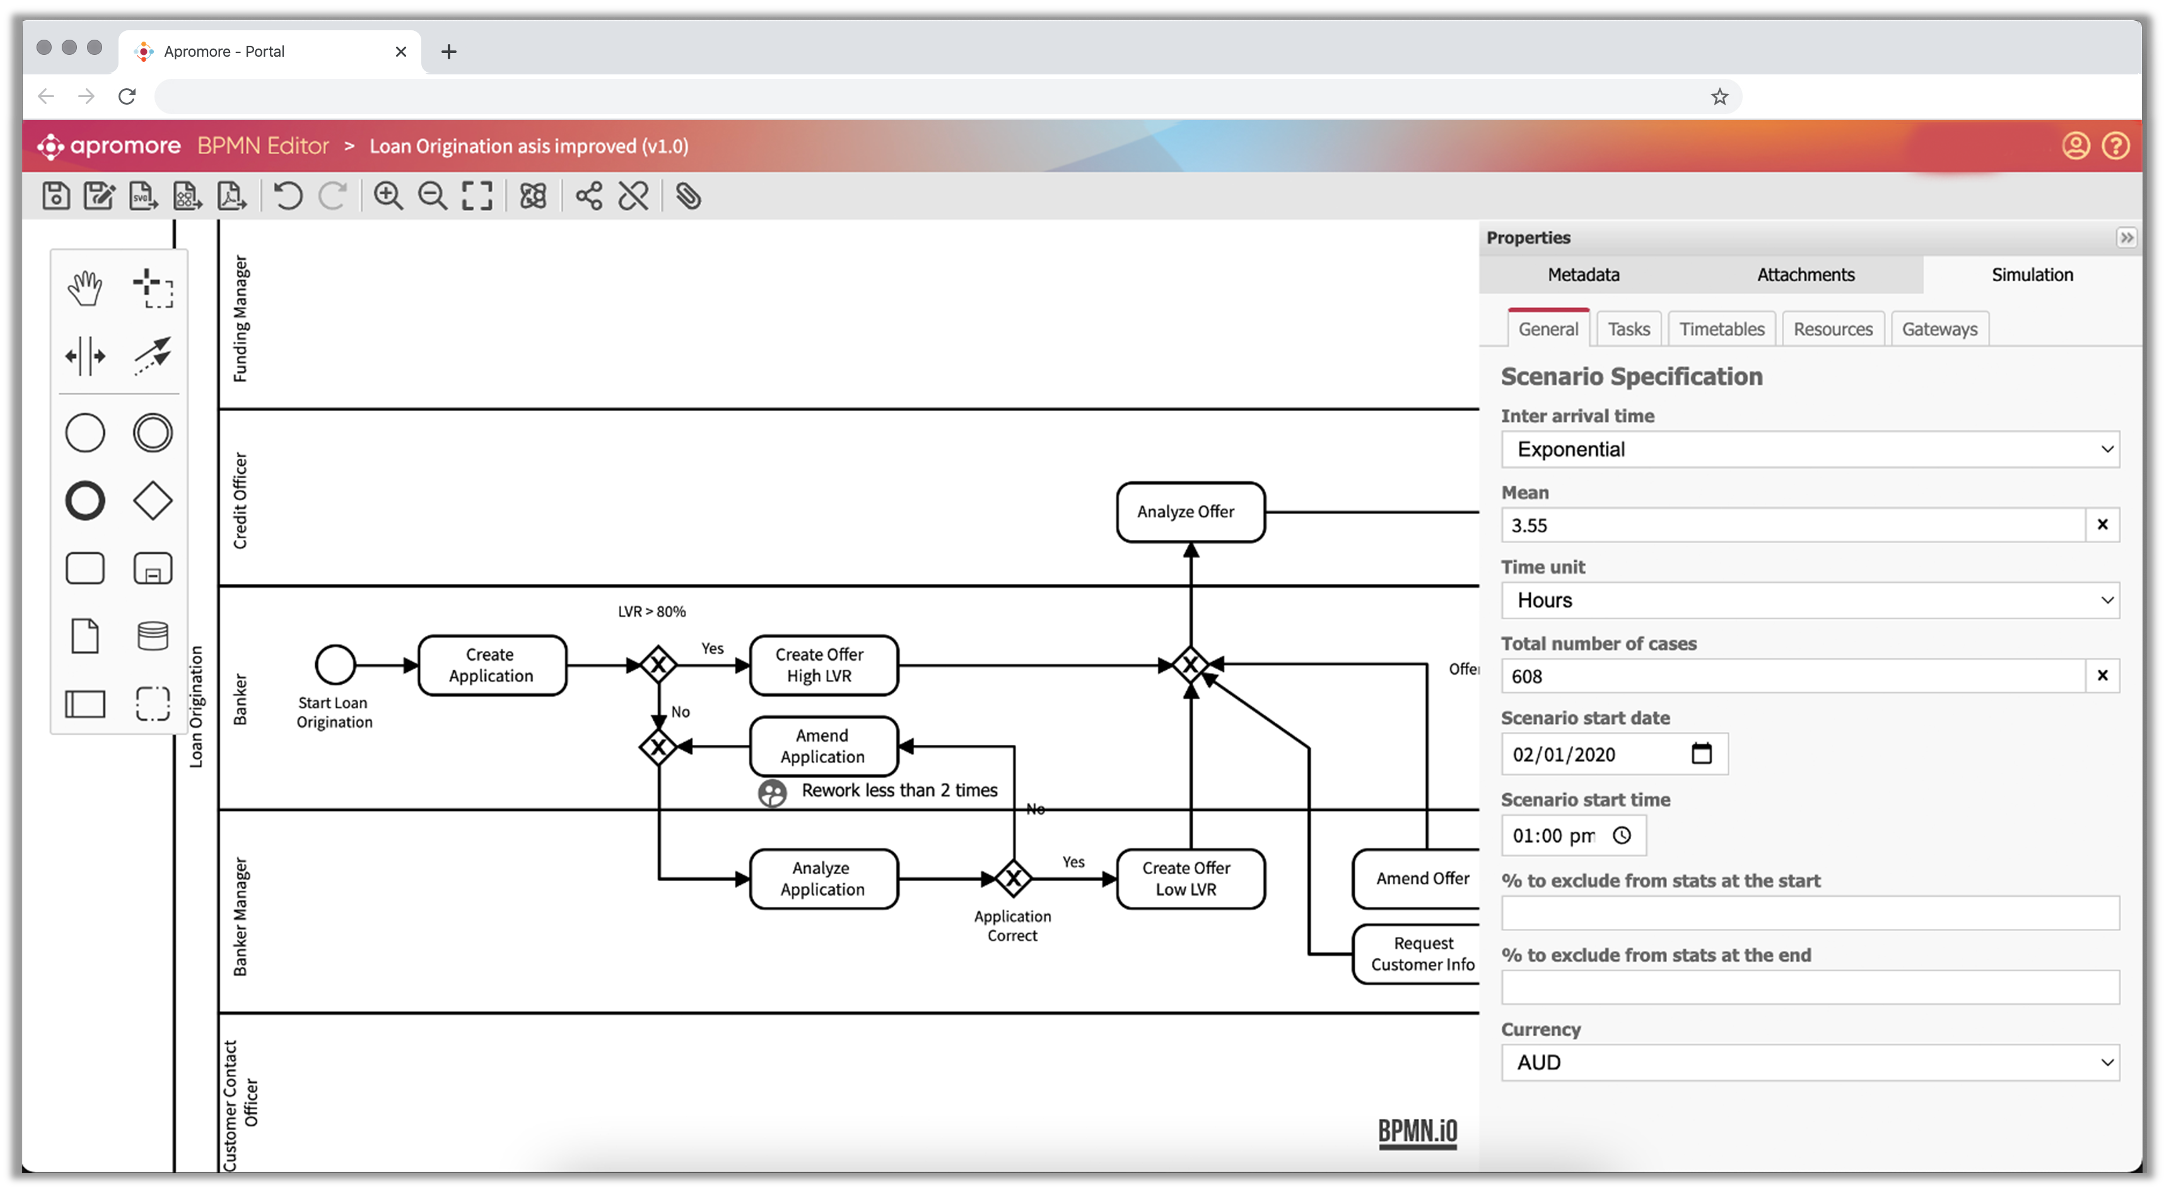
Task: Activate the Lasso selection tool
Action: [152, 286]
